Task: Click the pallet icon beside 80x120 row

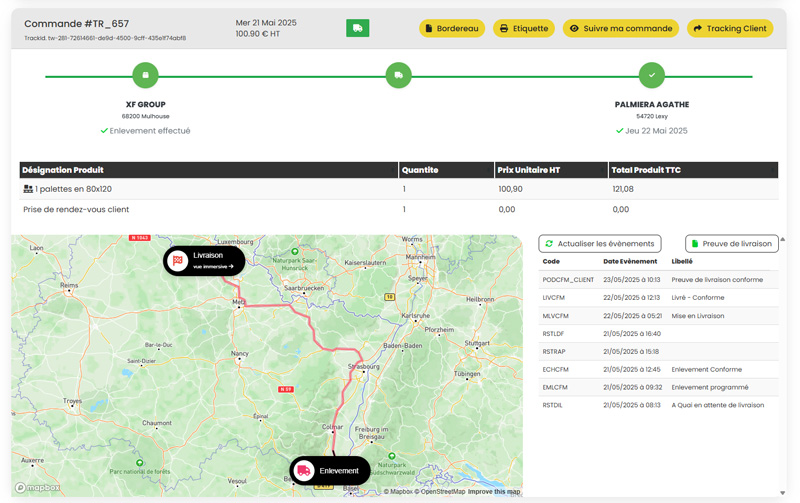Action: [x=28, y=189]
